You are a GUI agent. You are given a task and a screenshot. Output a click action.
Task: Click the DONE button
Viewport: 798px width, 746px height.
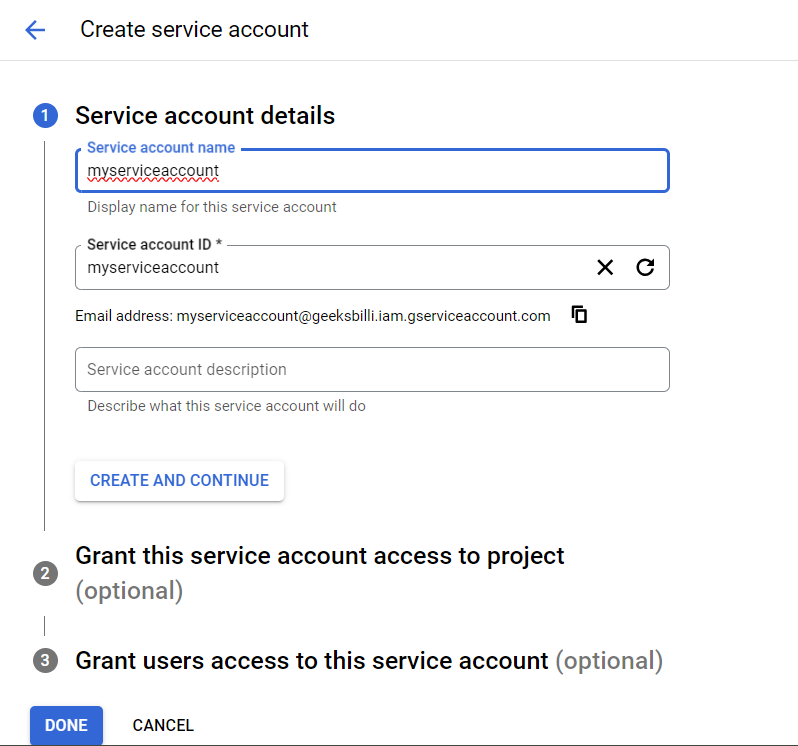66,725
